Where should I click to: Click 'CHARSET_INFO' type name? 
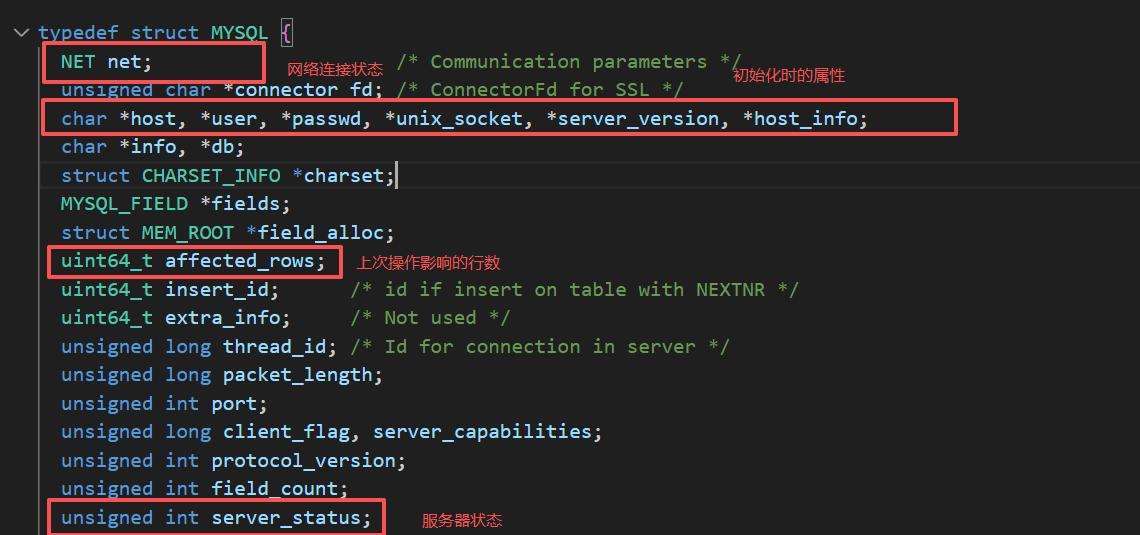click(211, 175)
